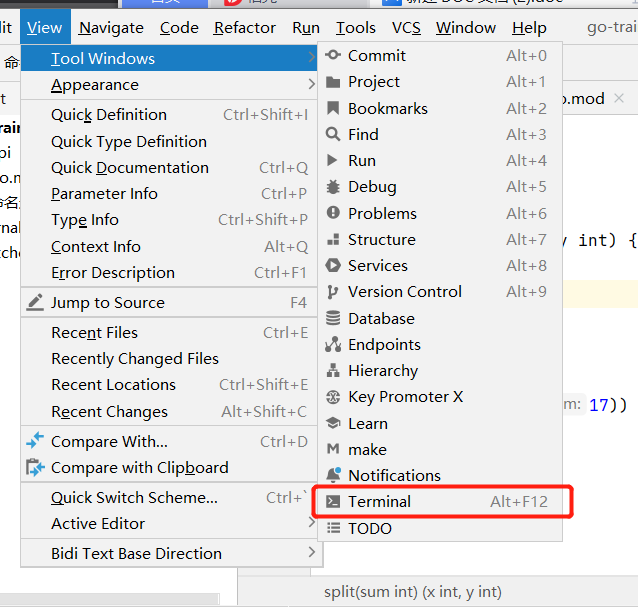Open the Refactor menu
638x607 pixels.
point(246,28)
